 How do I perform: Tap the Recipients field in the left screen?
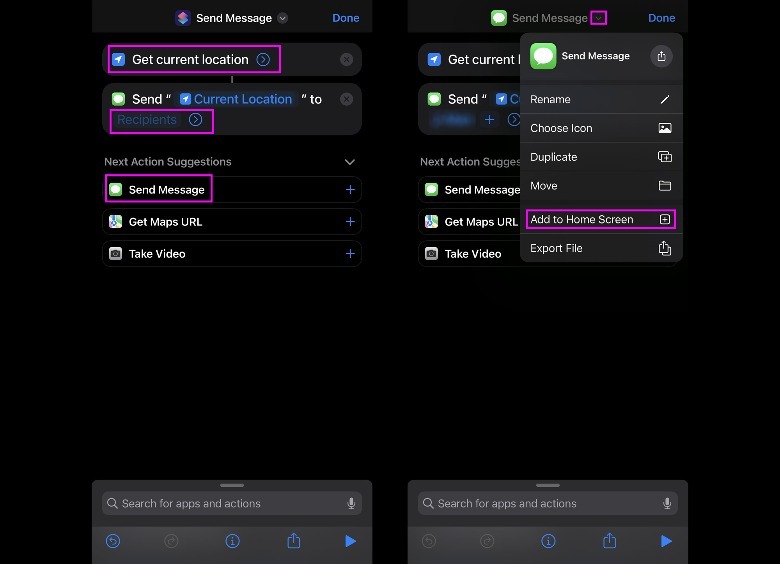(147, 120)
